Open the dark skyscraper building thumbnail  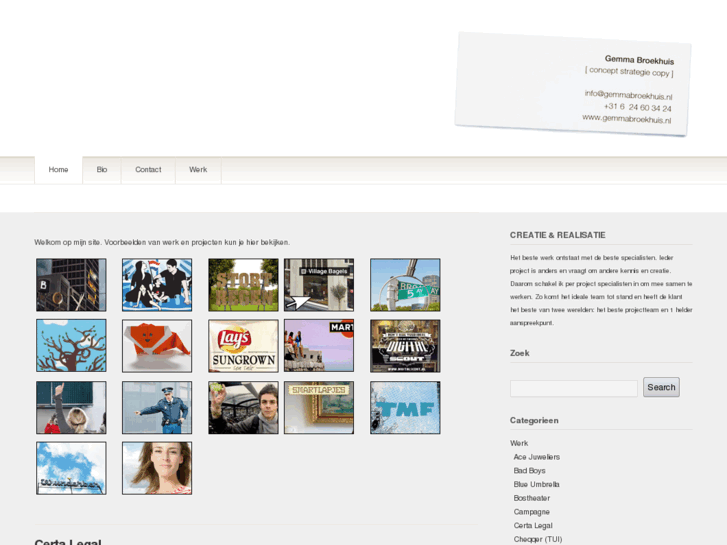pos(71,285)
